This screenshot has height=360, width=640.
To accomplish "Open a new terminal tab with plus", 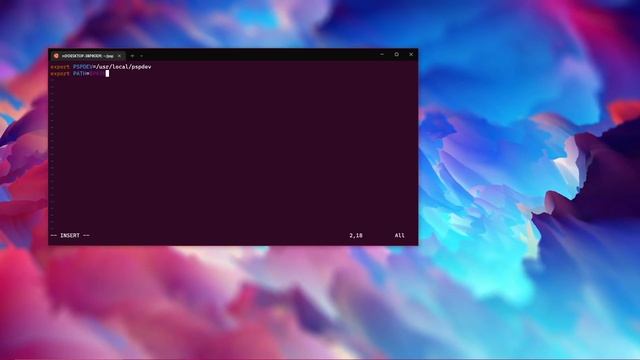I will [132, 56].
